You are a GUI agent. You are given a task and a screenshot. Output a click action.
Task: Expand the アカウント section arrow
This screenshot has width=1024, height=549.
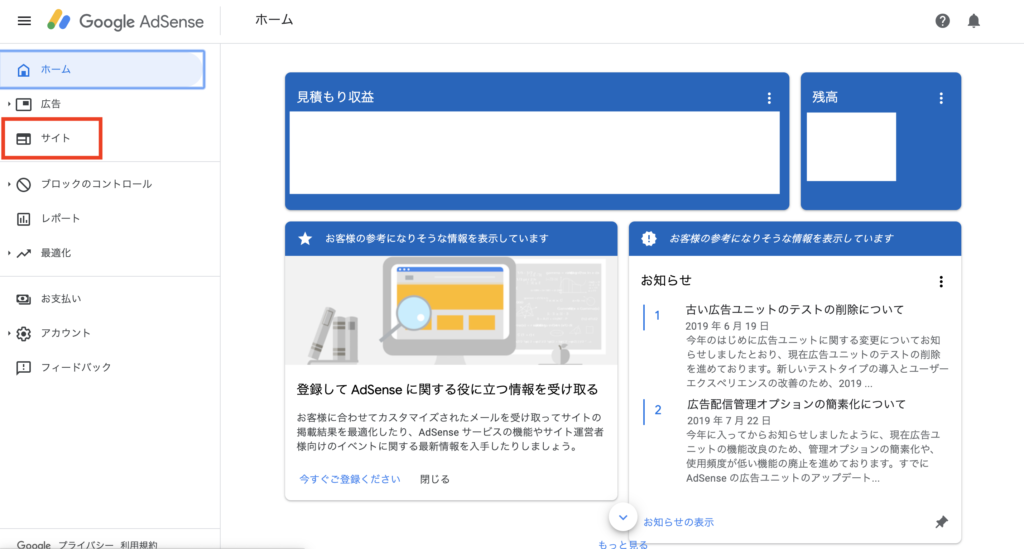(8, 333)
